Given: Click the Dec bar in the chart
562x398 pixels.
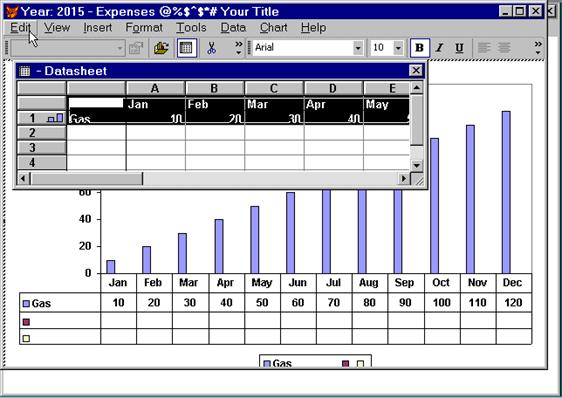Looking at the screenshot, I should tap(506, 192).
